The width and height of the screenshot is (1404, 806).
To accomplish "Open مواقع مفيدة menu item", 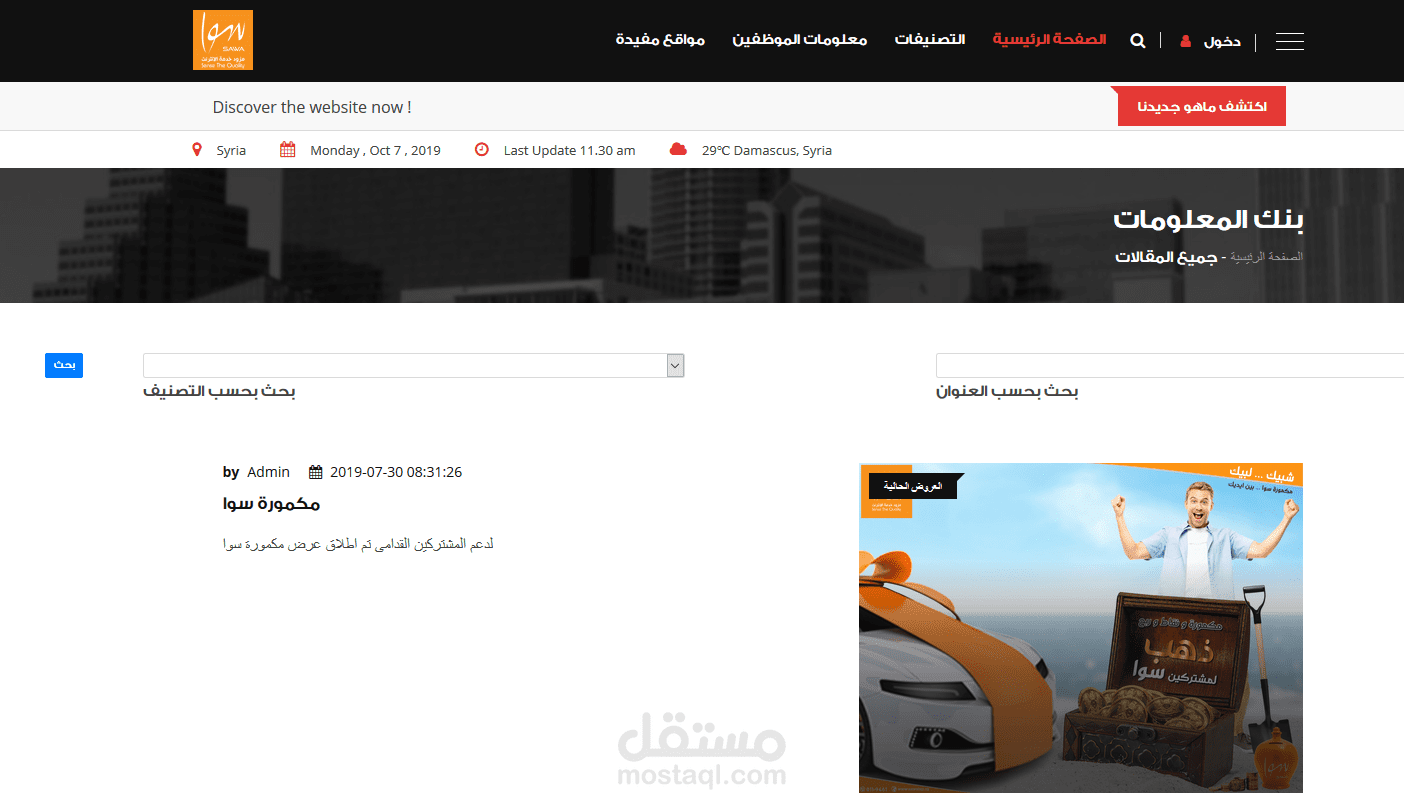I will pos(660,40).
